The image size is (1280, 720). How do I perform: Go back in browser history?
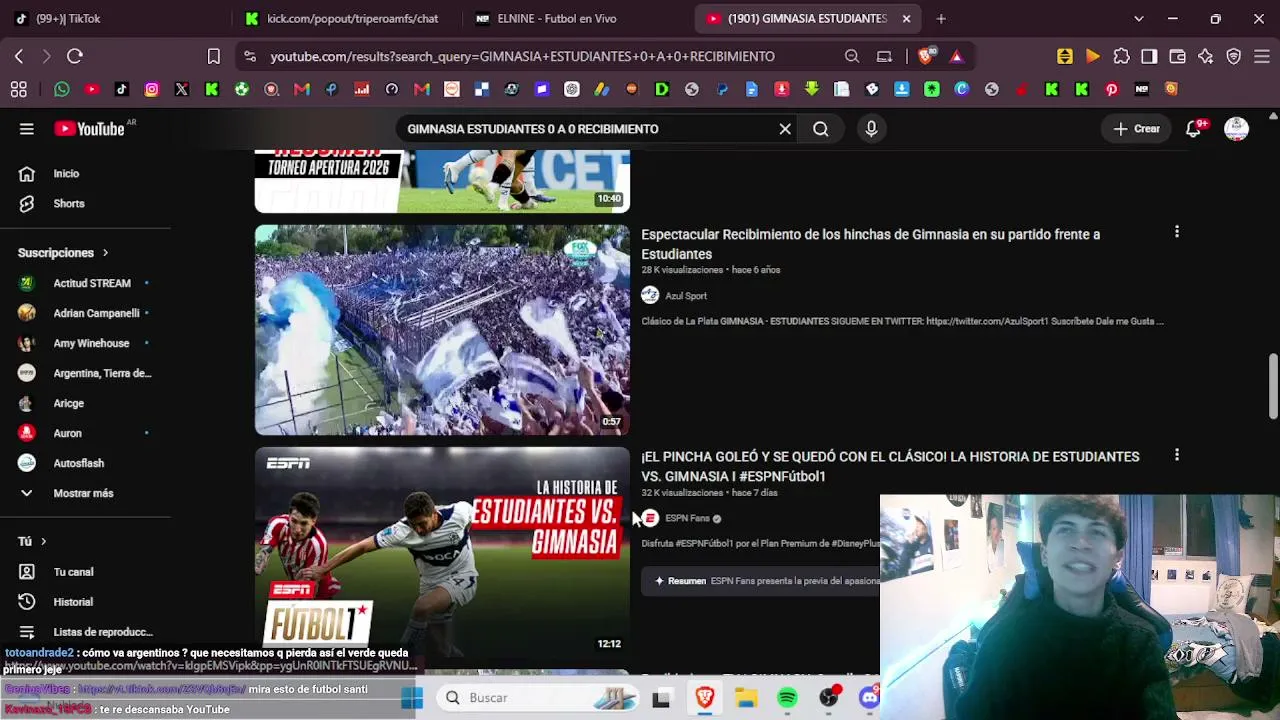19,56
